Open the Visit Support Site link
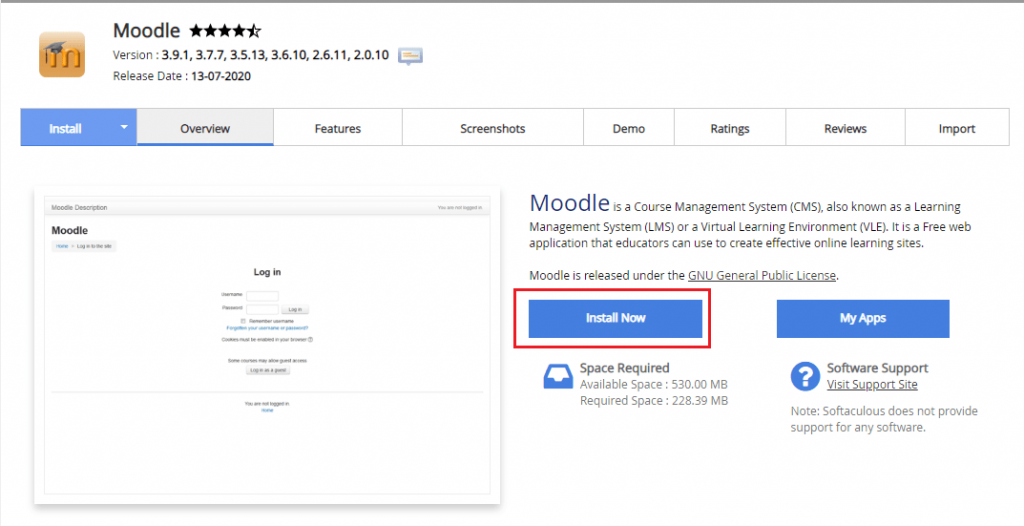The width and height of the screenshot is (1024, 526). tap(872, 384)
